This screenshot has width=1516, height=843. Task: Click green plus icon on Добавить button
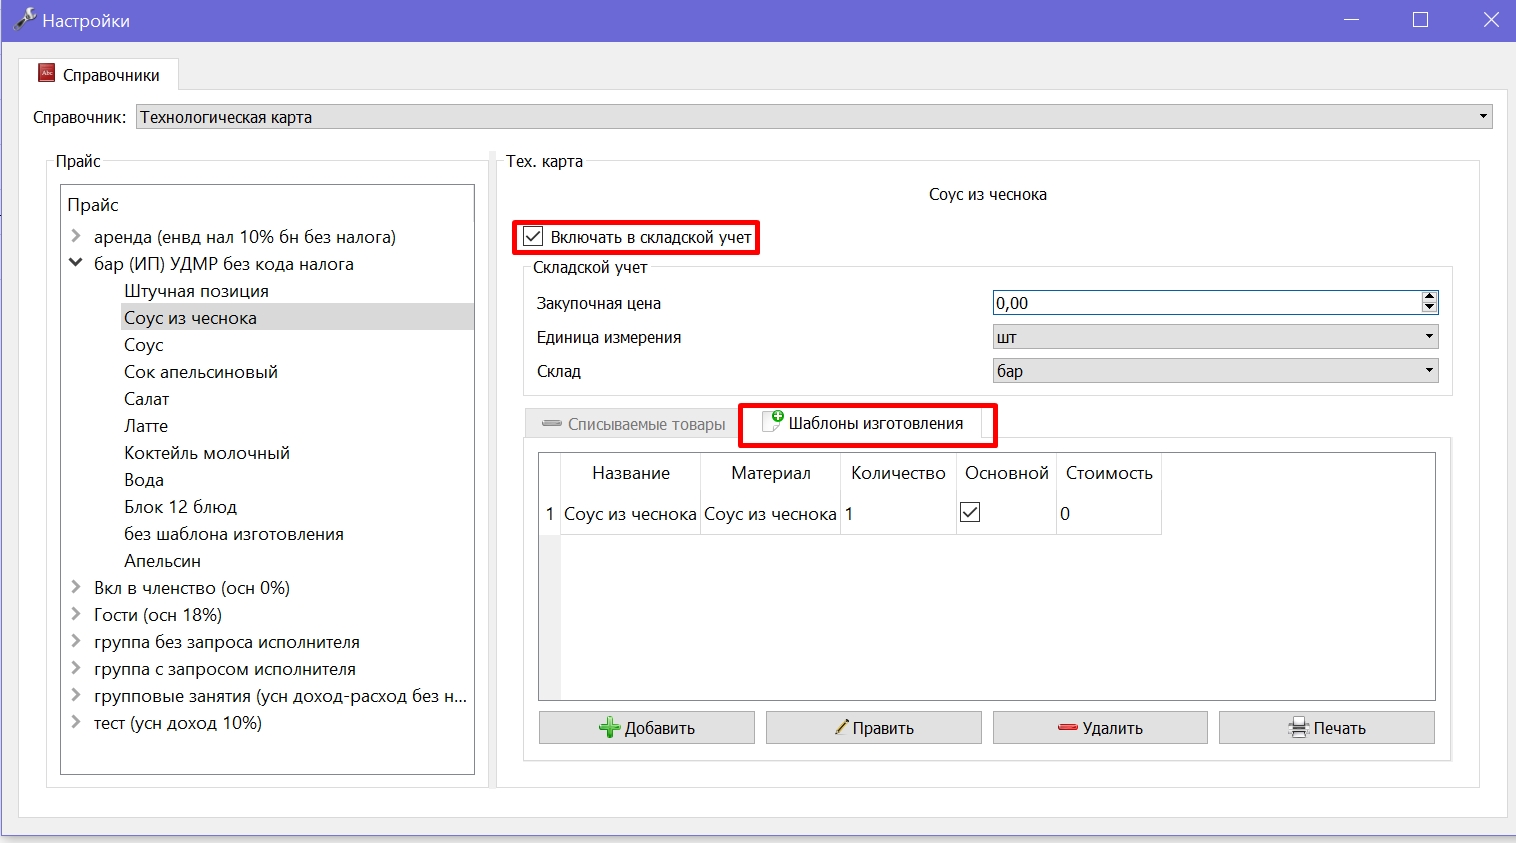(609, 728)
